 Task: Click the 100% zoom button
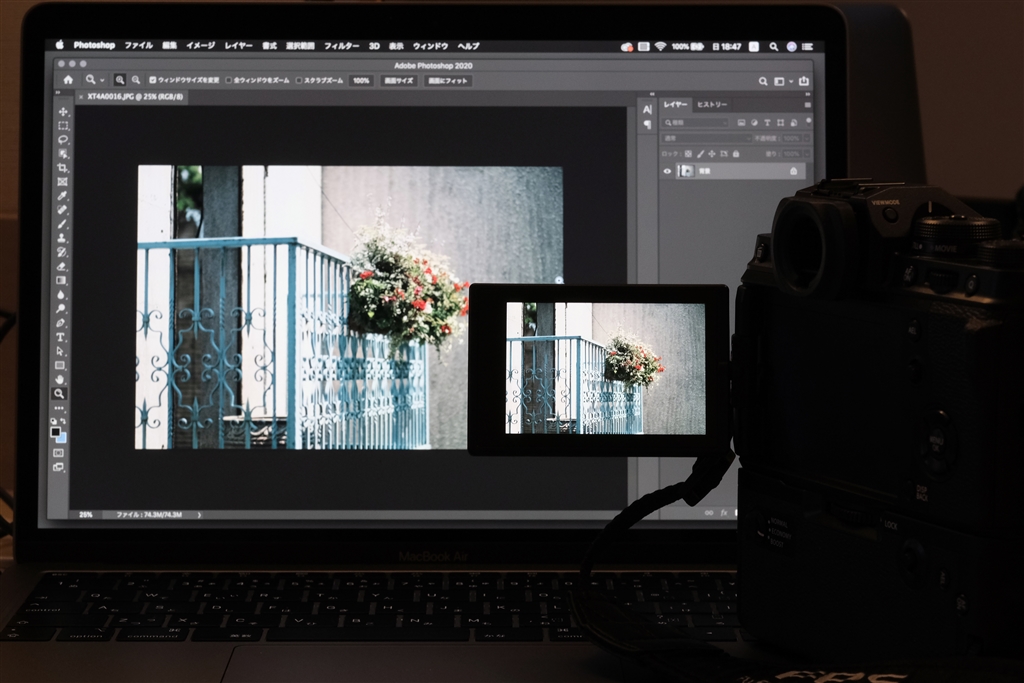(361, 81)
